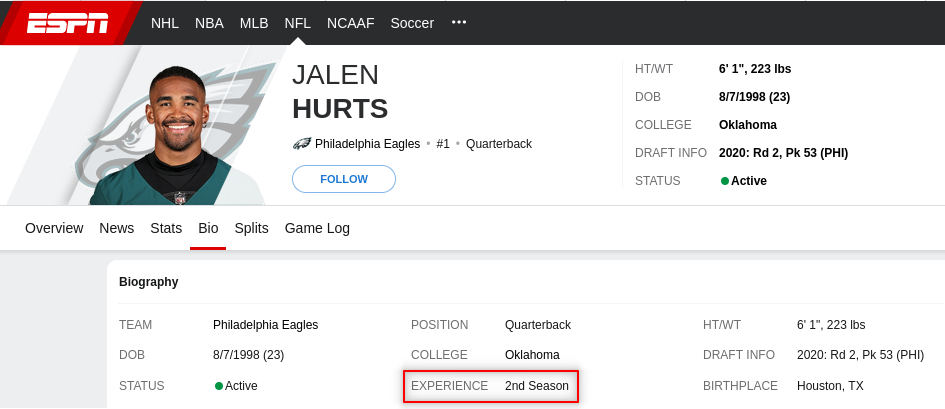945x409 pixels.
Task: Select NFL in the top navigation
Action: (297, 22)
